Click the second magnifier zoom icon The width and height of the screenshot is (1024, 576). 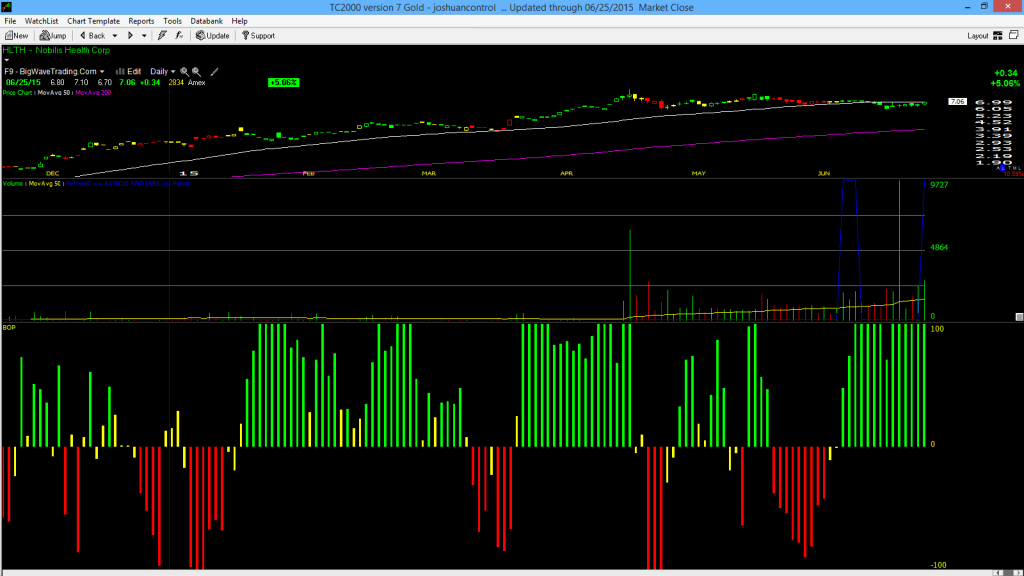tap(196, 72)
